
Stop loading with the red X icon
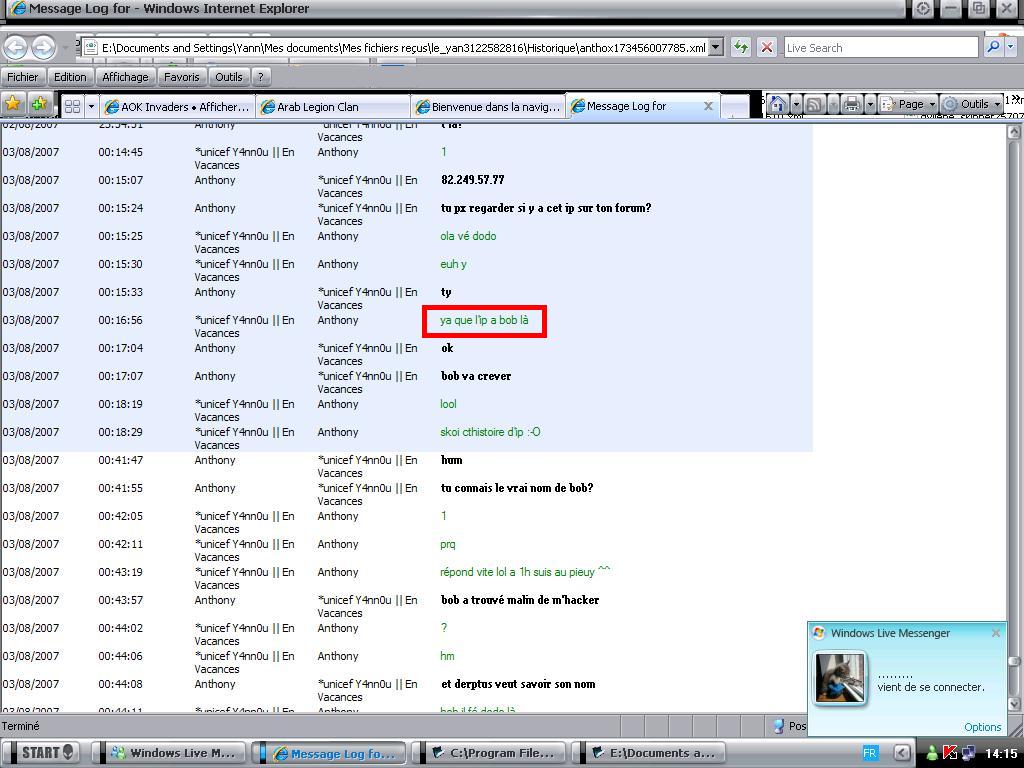pos(767,47)
